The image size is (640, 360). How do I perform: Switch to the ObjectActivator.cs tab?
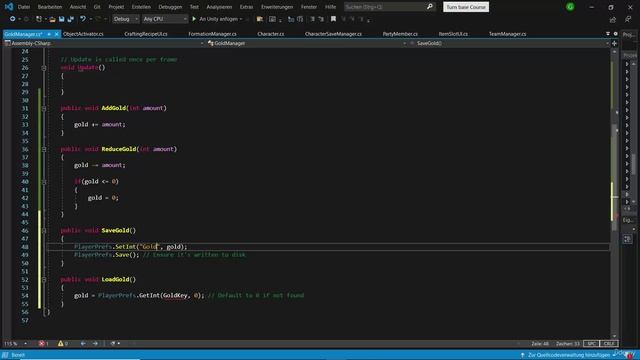(x=83, y=34)
